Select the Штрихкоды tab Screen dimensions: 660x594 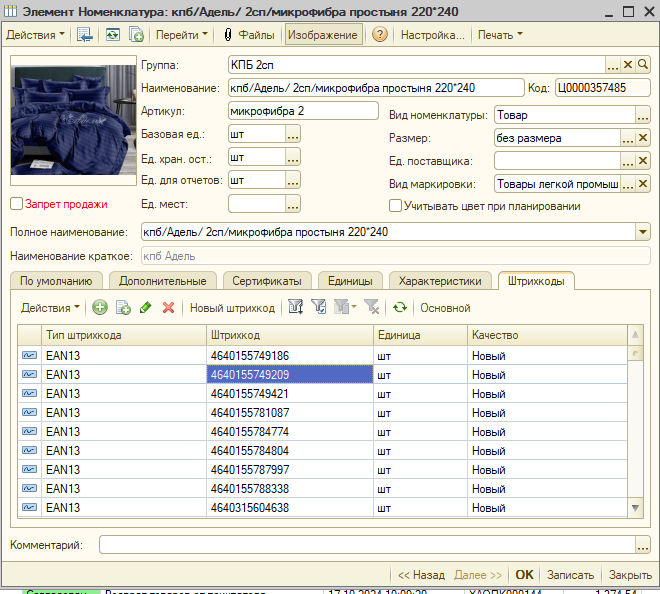click(536, 281)
